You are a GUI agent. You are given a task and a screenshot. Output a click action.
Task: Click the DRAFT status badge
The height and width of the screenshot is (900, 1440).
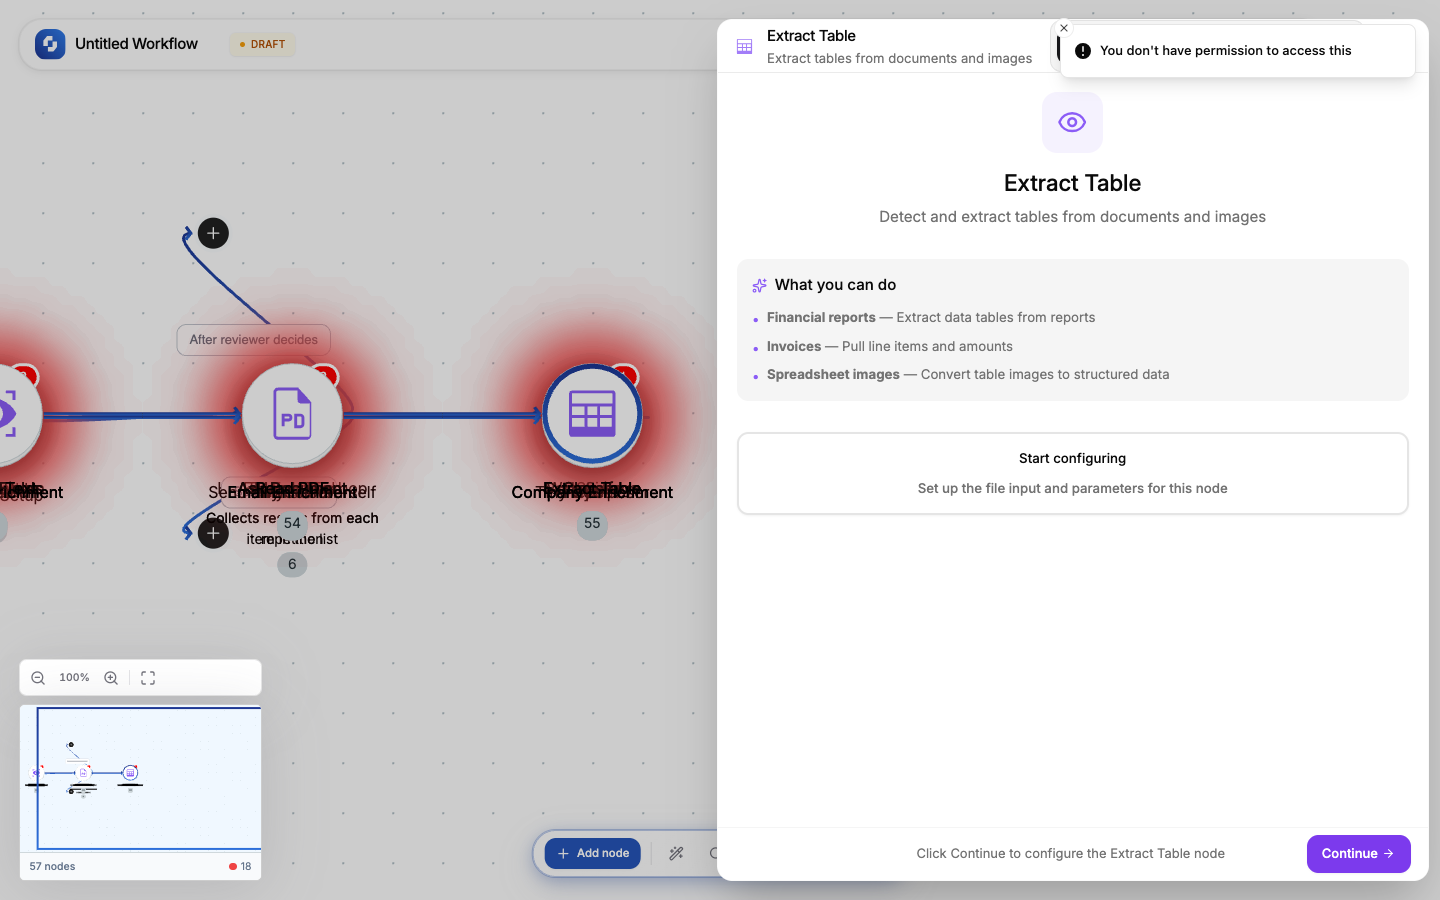[262, 44]
